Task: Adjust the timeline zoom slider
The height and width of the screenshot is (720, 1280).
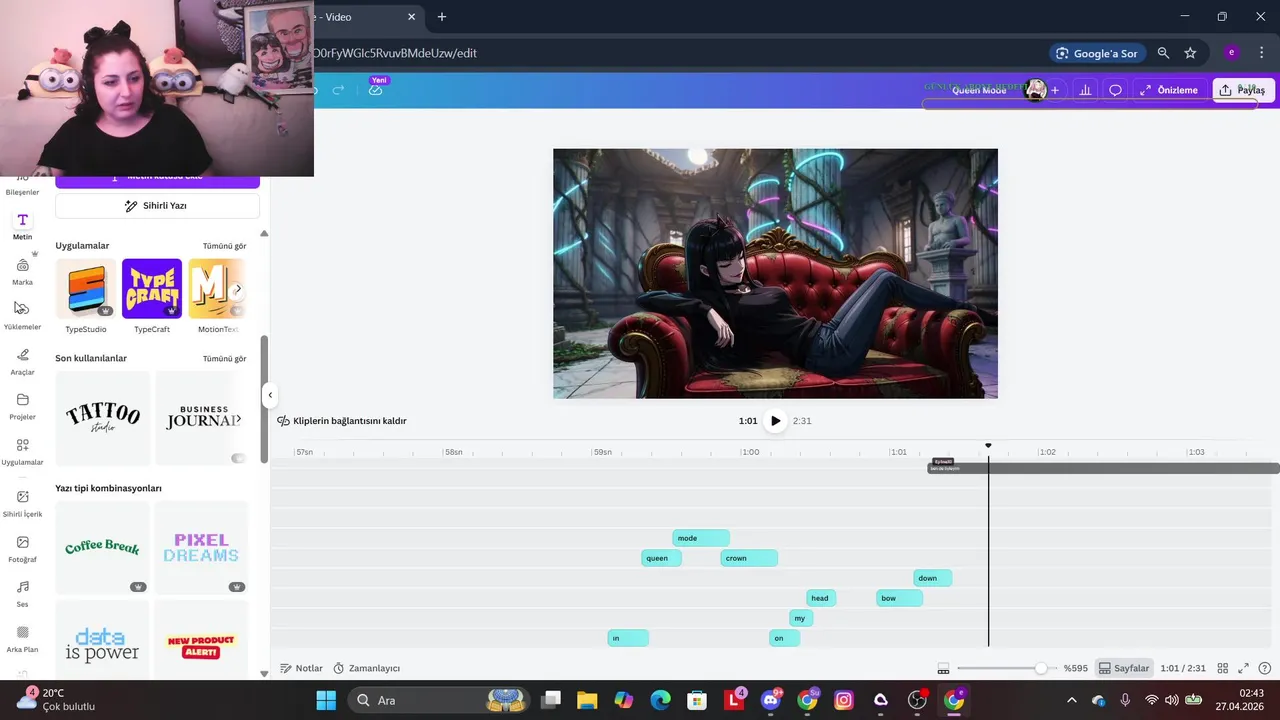Action: click(1041, 668)
